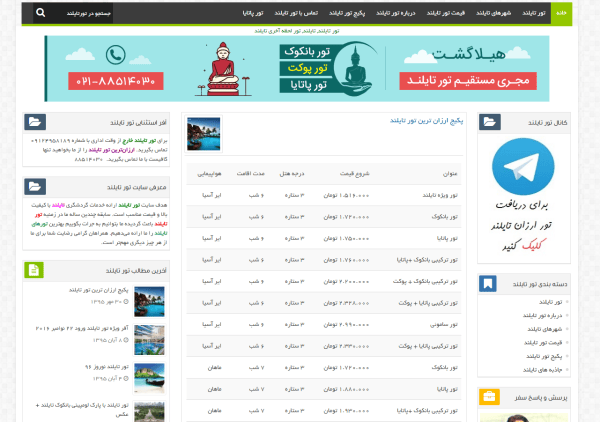Open the 'درباره تور تایلند' navbar item
Image resolution: width=600 pixels, height=422 pixels.
(x=395, y=13)
